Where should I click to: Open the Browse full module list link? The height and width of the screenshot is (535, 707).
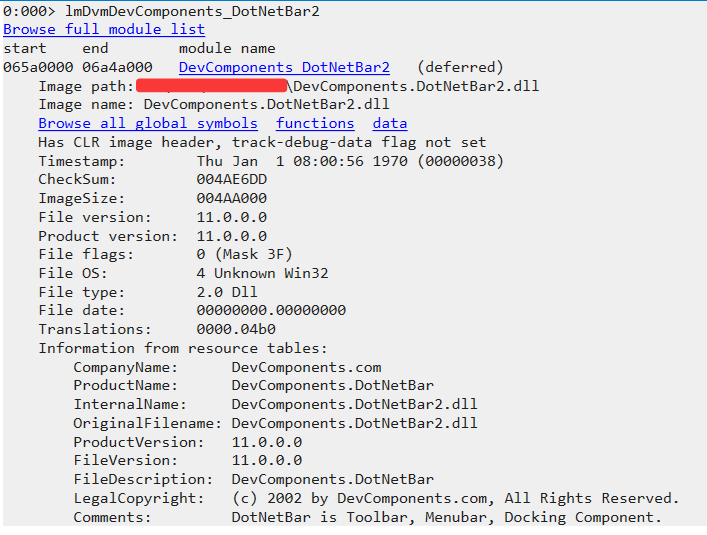pyautogui.click(x=104, y=30)
